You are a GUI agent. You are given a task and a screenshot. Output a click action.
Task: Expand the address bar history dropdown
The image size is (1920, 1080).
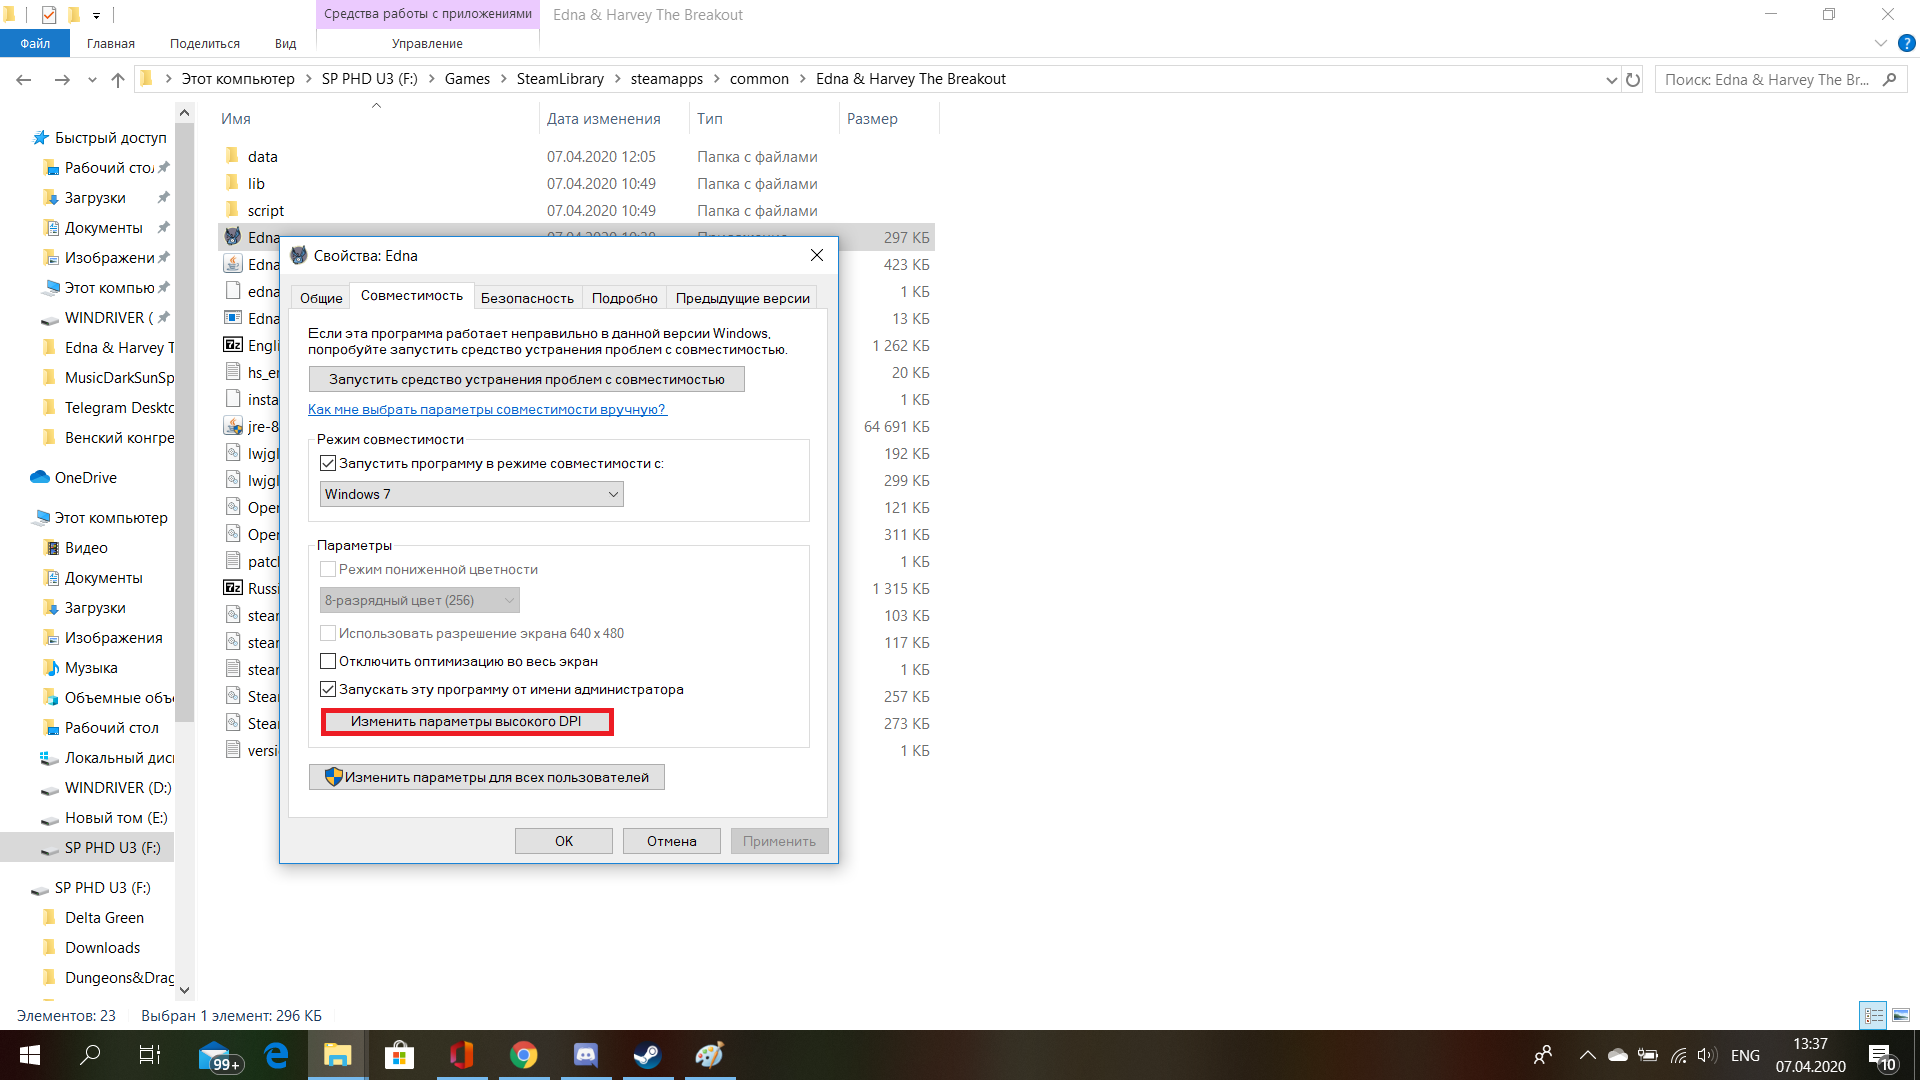tap(1611, 79)
